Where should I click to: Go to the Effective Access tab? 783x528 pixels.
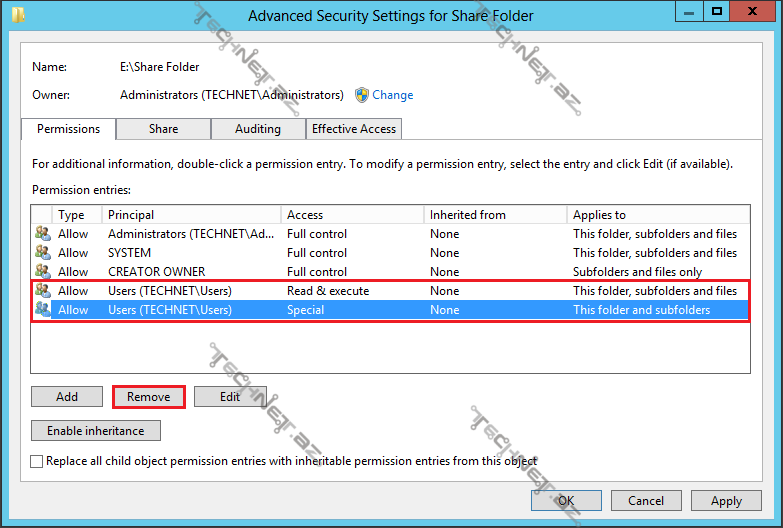(354, 129)
